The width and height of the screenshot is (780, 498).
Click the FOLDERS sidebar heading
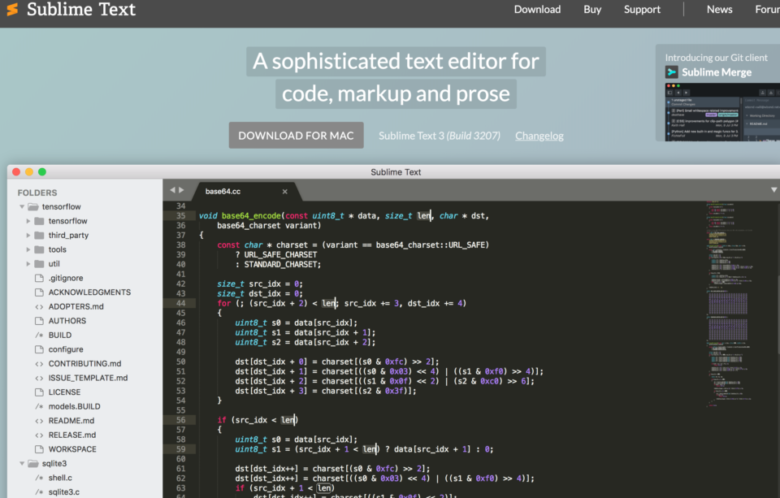click(37, 193)
